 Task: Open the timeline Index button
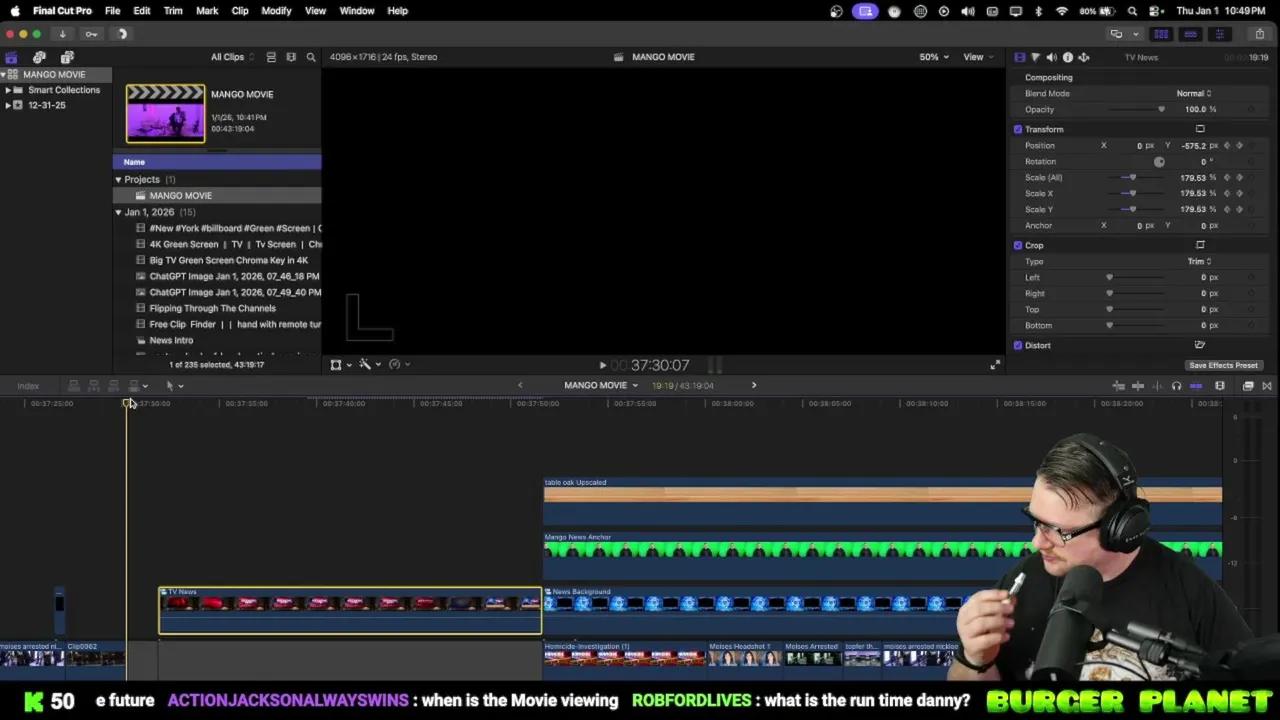coord(28,386)
